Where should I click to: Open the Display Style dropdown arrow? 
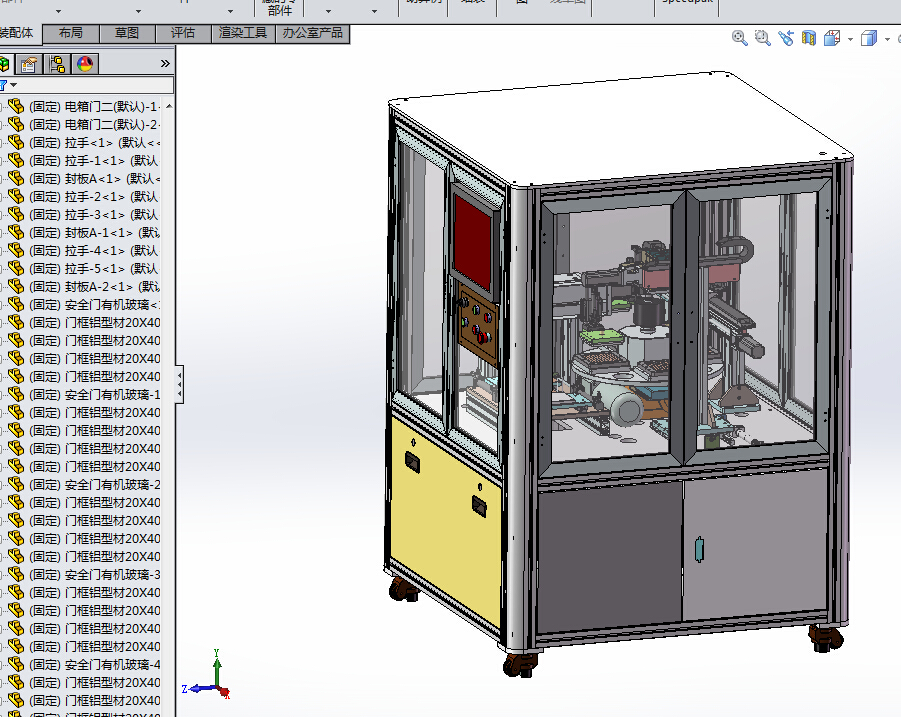[x=887, y=39]
